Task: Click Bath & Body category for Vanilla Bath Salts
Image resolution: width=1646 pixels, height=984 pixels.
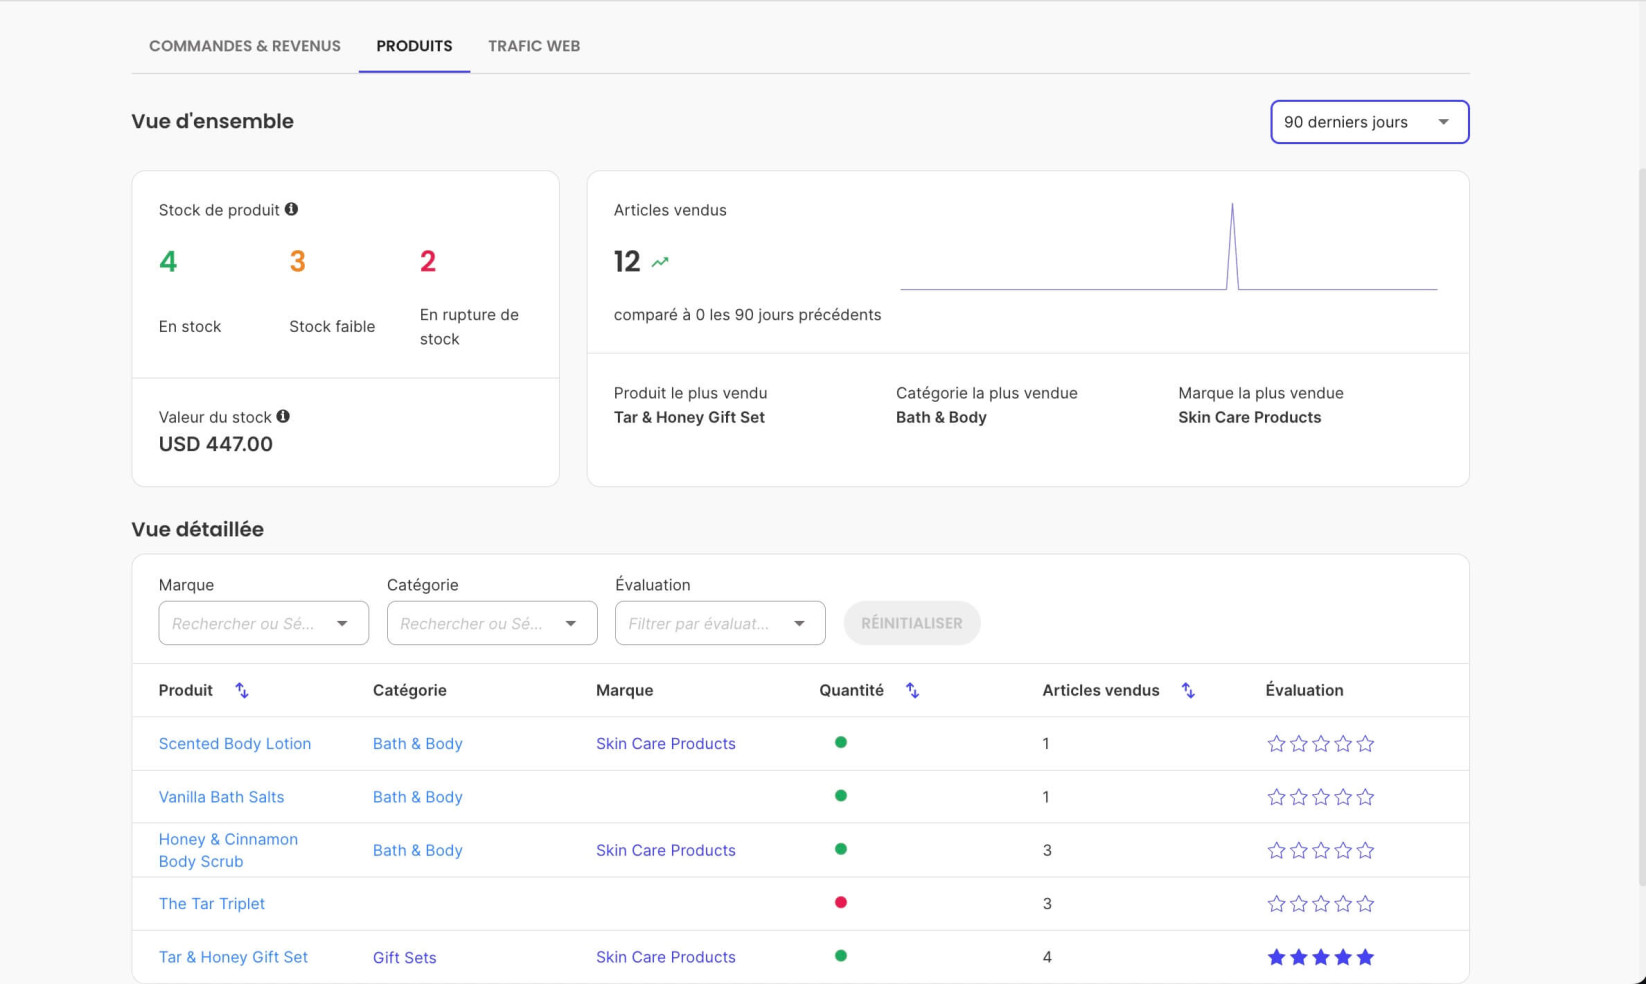Action: pyautogui.click(x=418, y=797)
